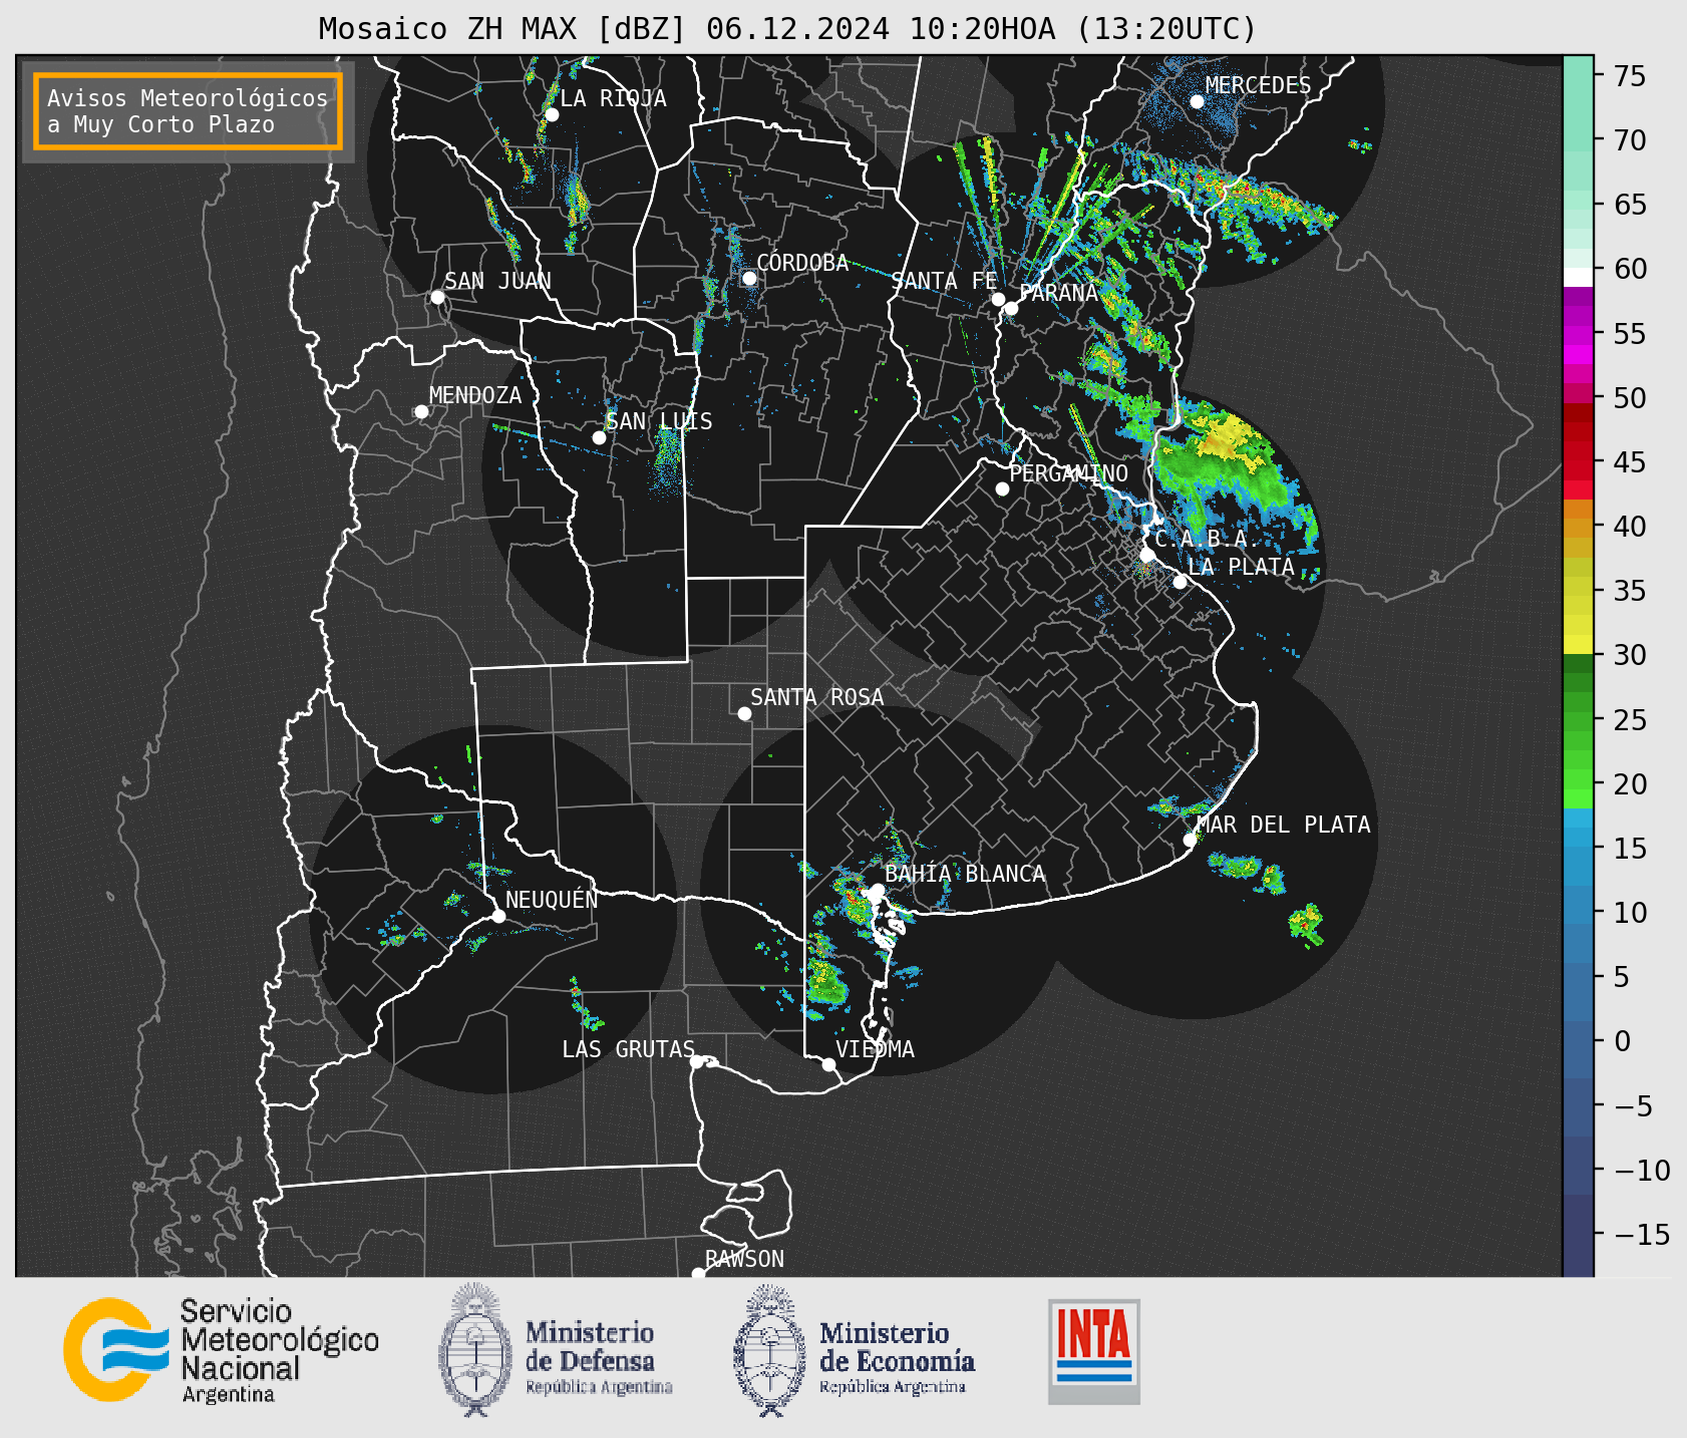Screen dimensions: 1687x1438
Task: Click the 'MERCEDES' label
Action: pyautogui.click(x=1258, y=86)
